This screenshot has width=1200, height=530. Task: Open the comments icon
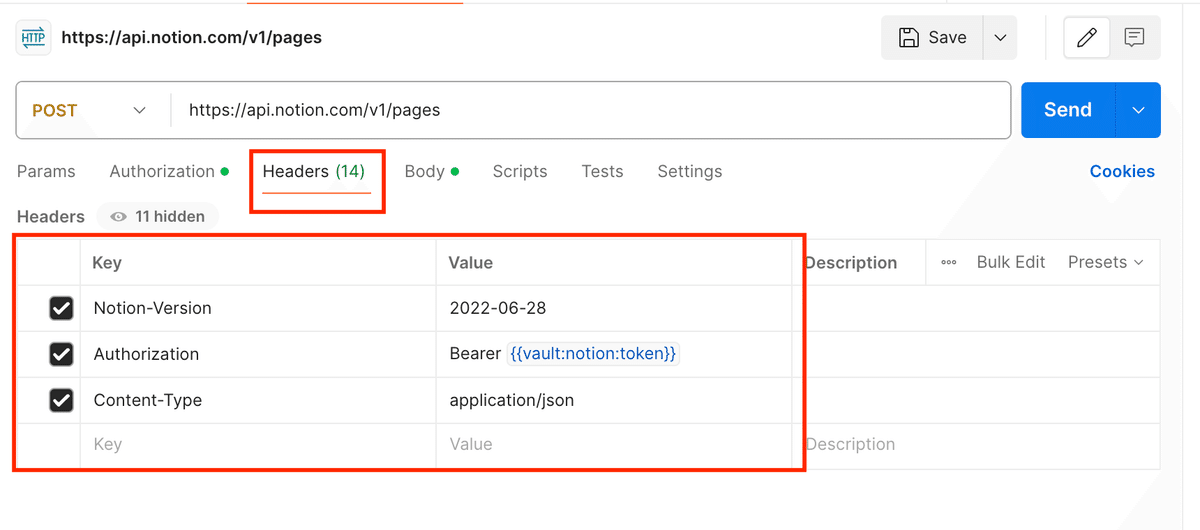click(1134, 38)
